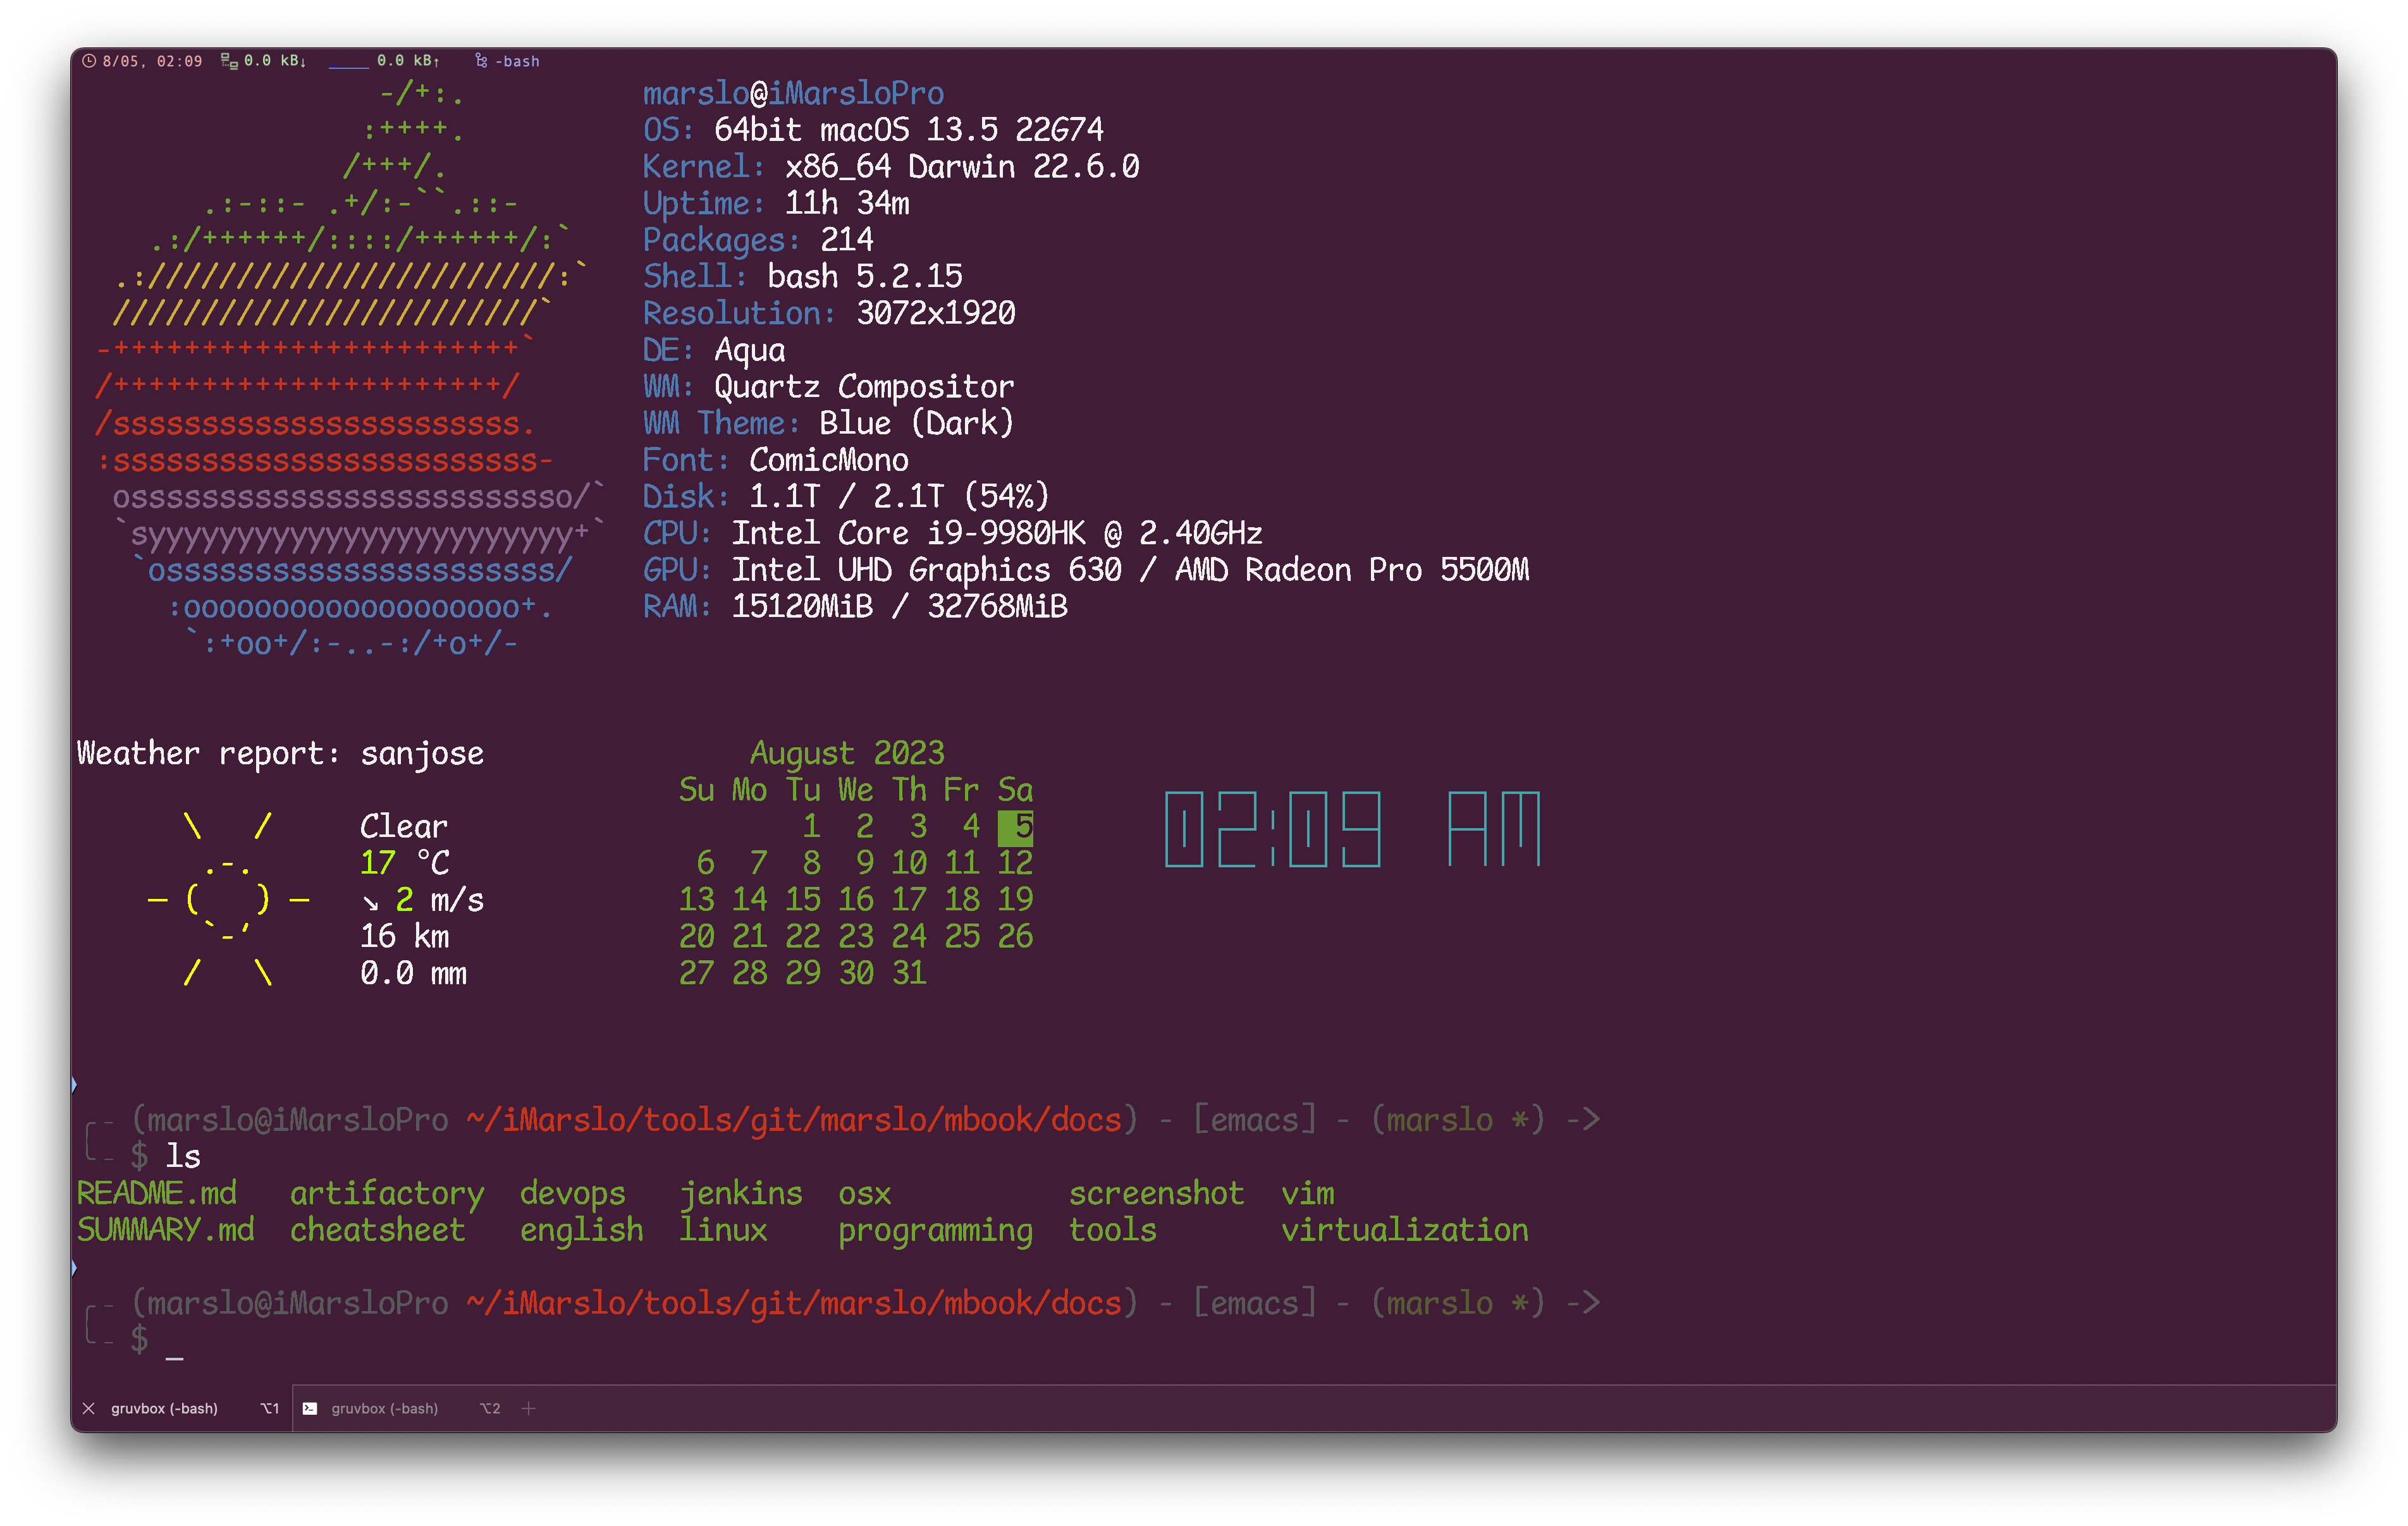2408x1526 pixels.
Task: Switch to the gruvbox (-bash) tab labeled ⌥2
Action: (403, 1408)
